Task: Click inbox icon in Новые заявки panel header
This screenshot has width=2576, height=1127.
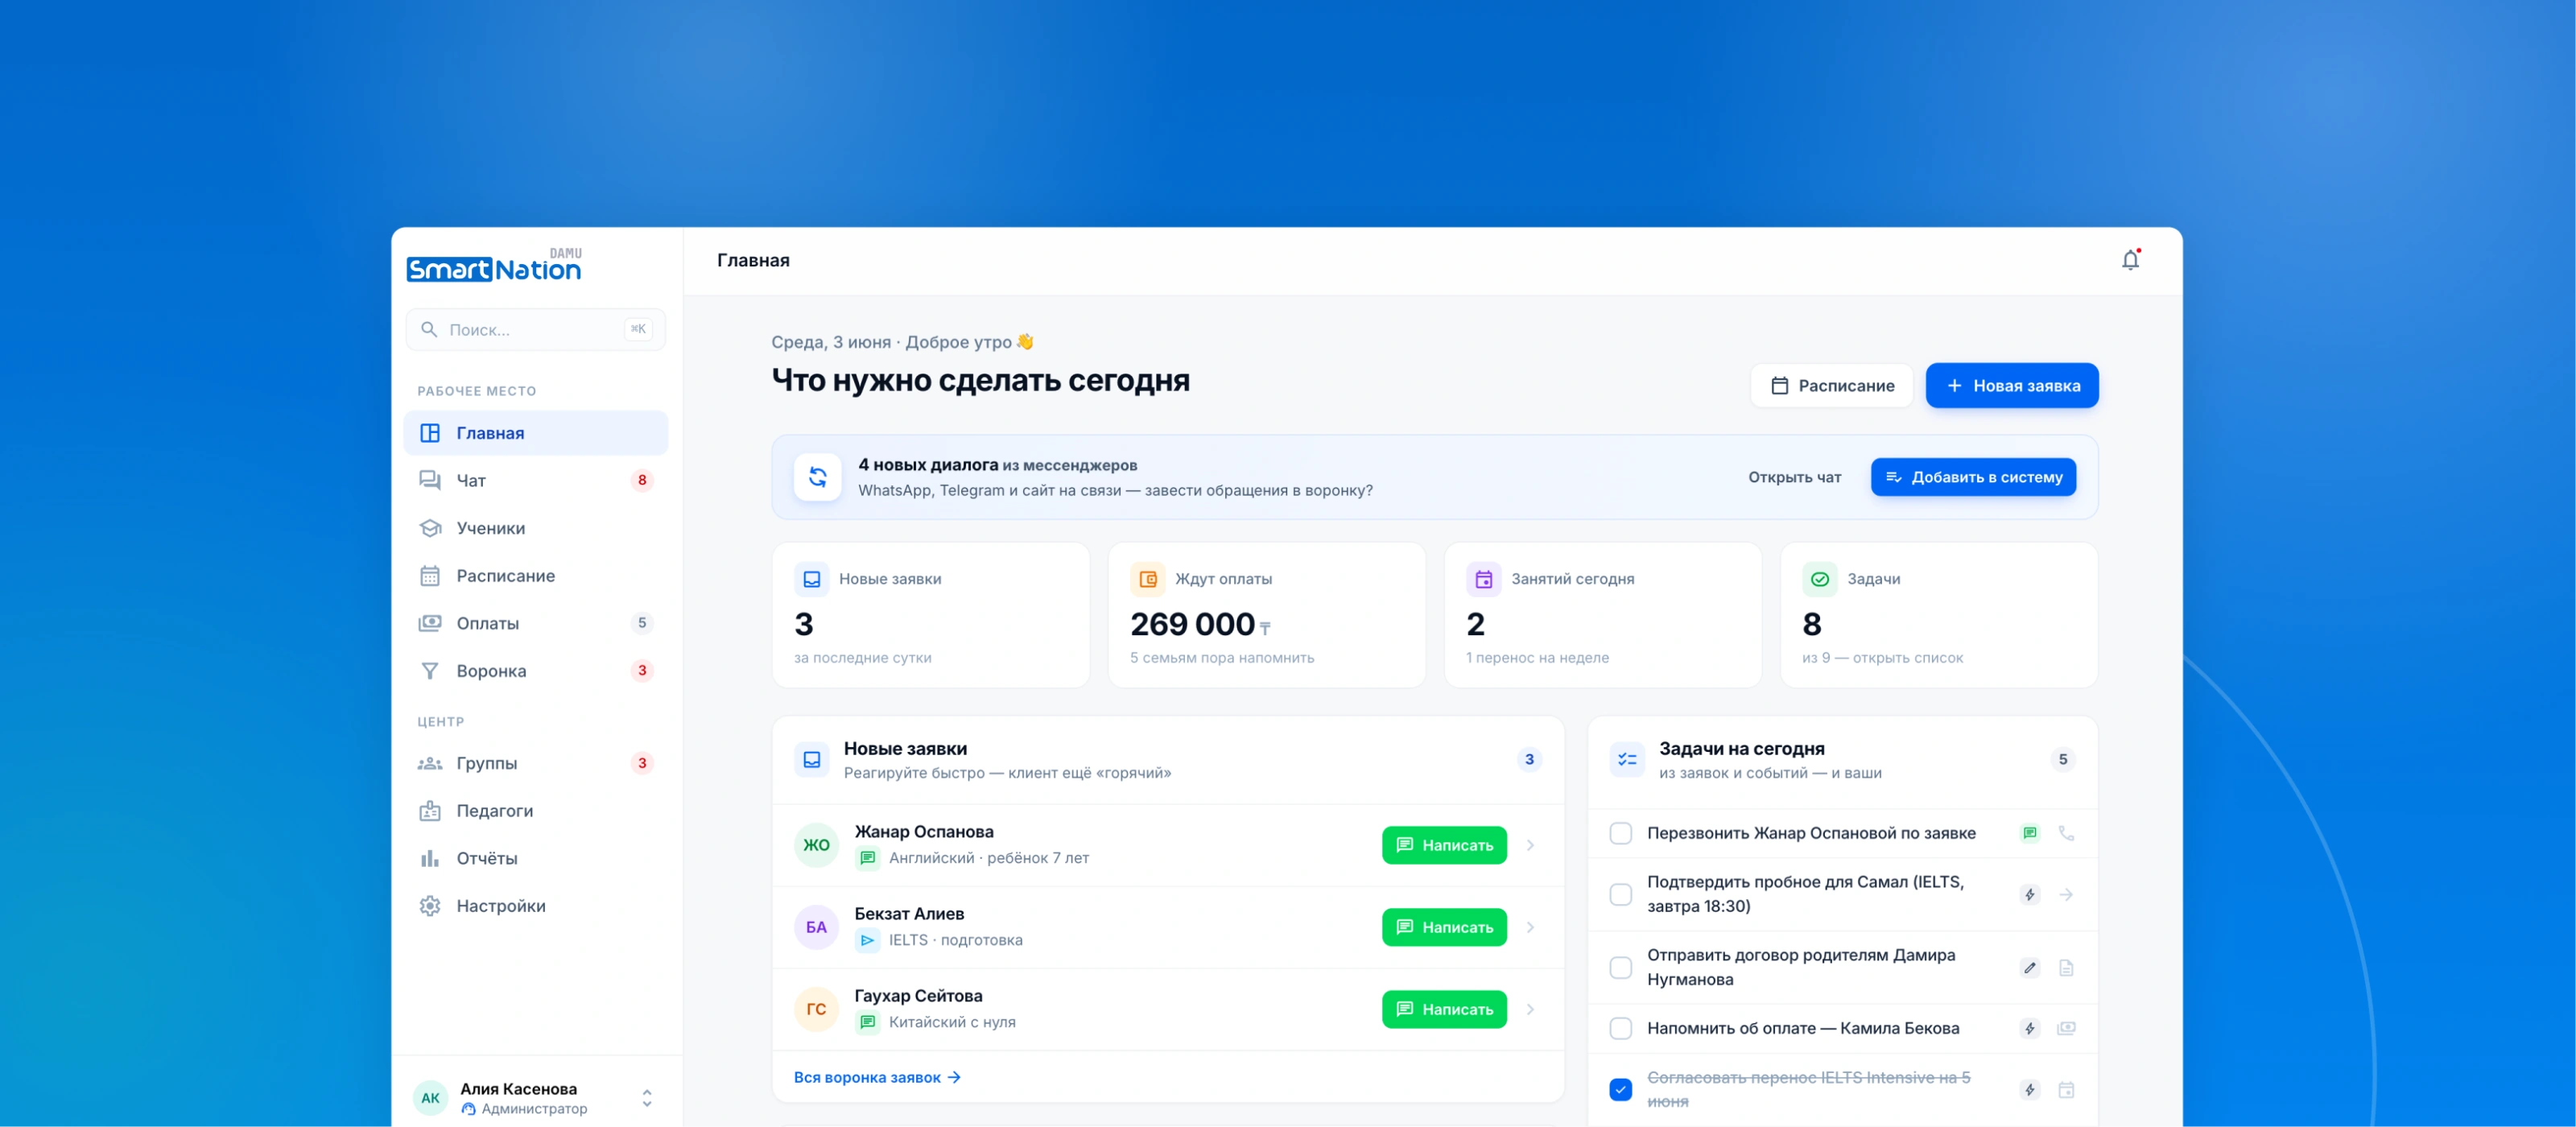Action: [812, 760]
